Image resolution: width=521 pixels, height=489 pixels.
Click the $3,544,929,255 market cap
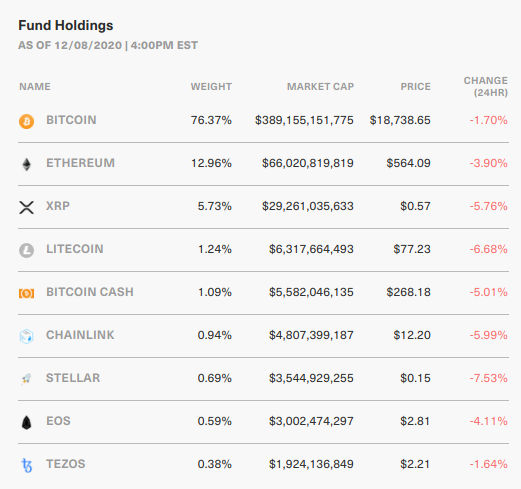pos(311,378)
